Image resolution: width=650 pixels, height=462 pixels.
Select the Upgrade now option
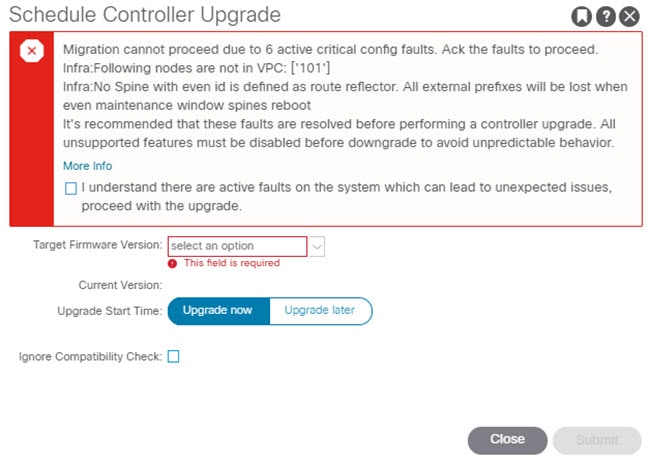coord(218,311)
